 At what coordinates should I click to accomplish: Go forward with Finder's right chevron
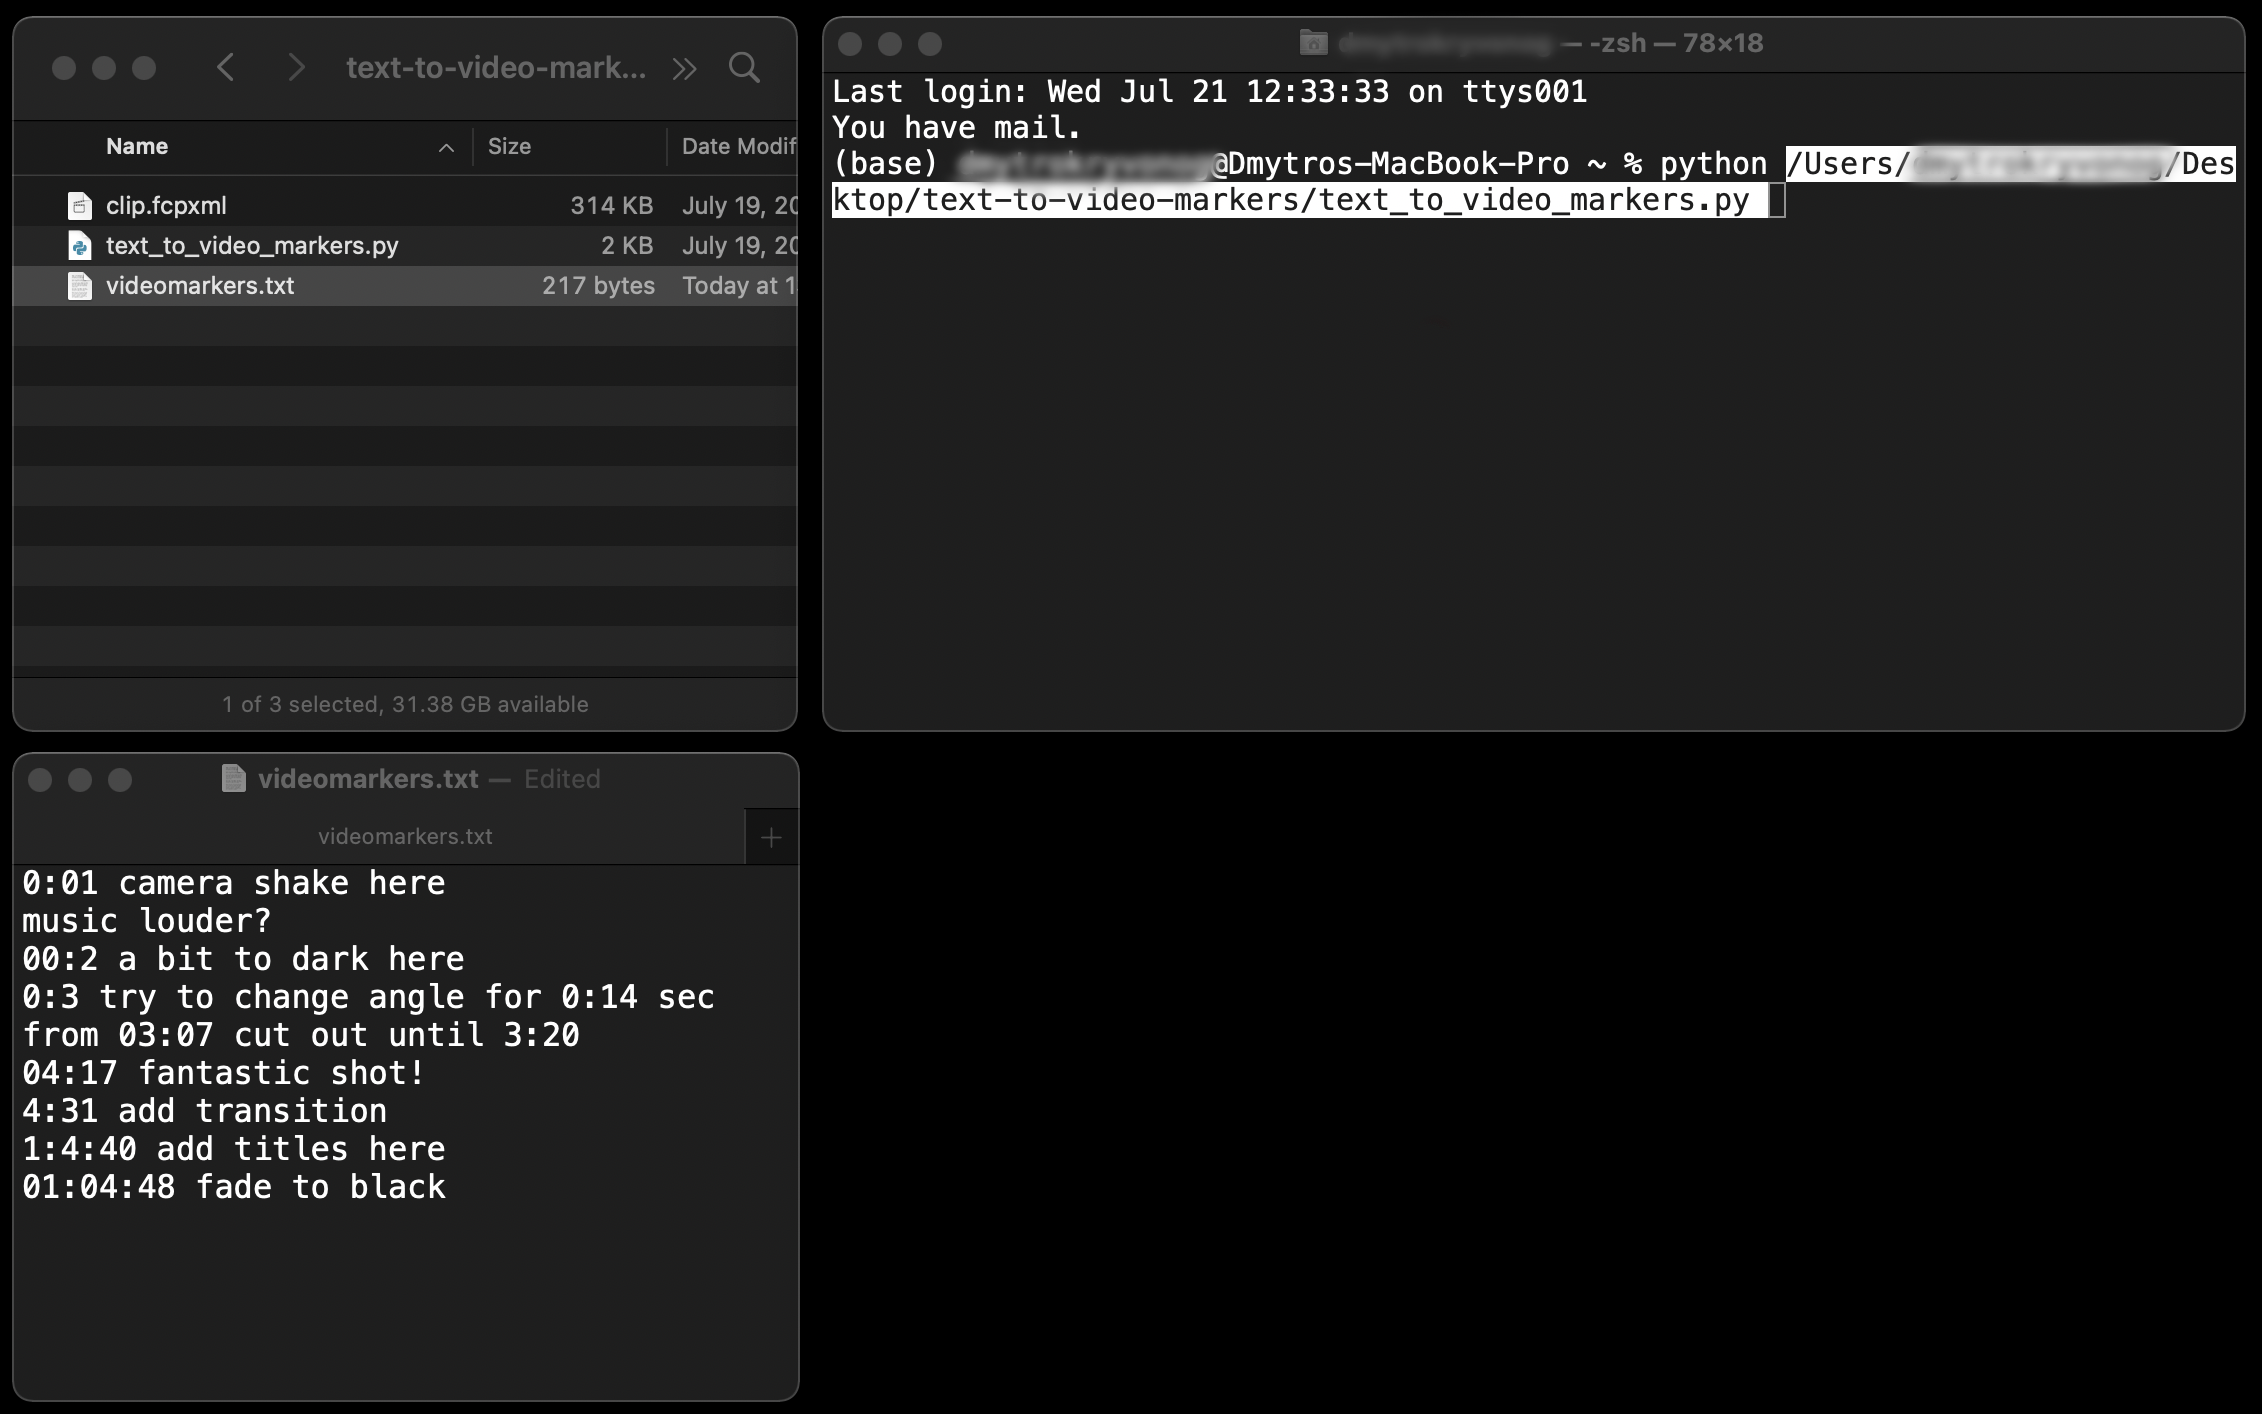tap(296, 68)
